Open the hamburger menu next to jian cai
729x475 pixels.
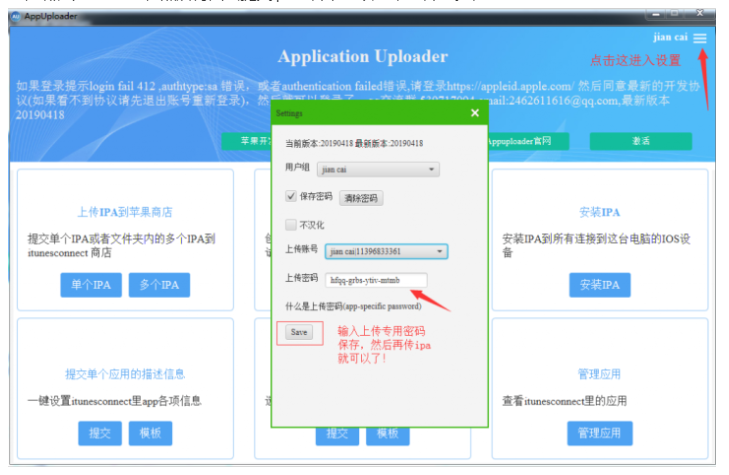pyautogui.click(x=700, y=38)
